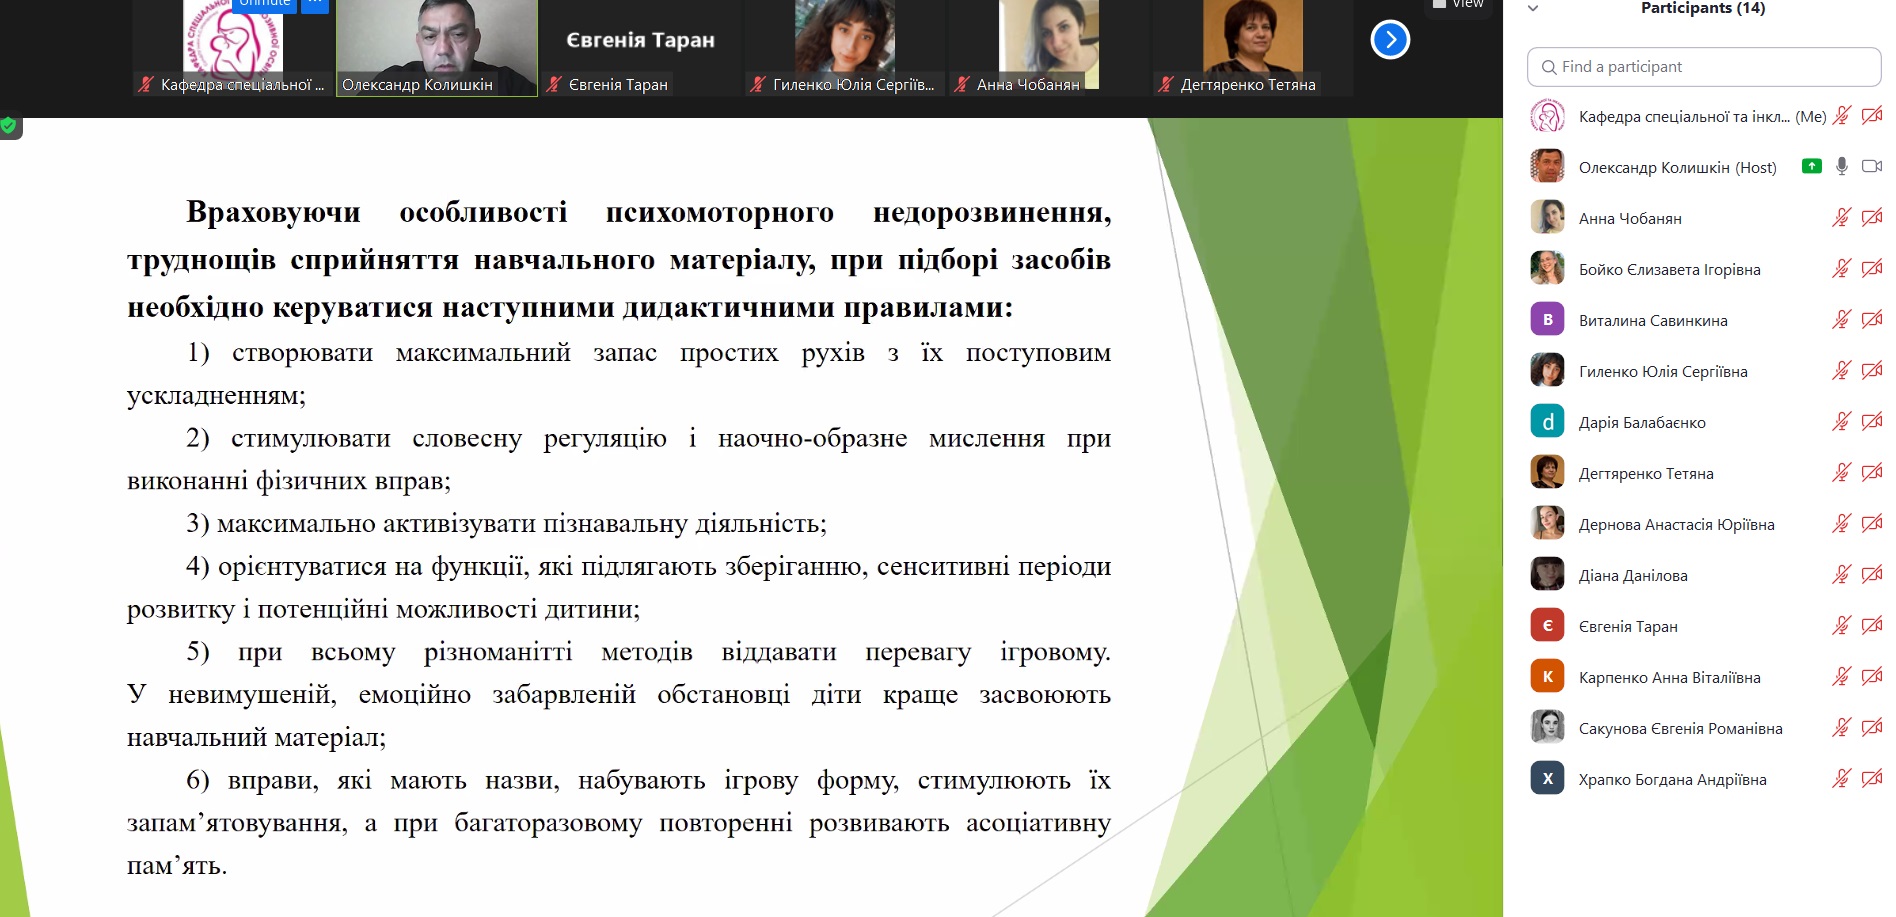Click Виталина Савинкина's purple avatar icon

point(1547,320)
